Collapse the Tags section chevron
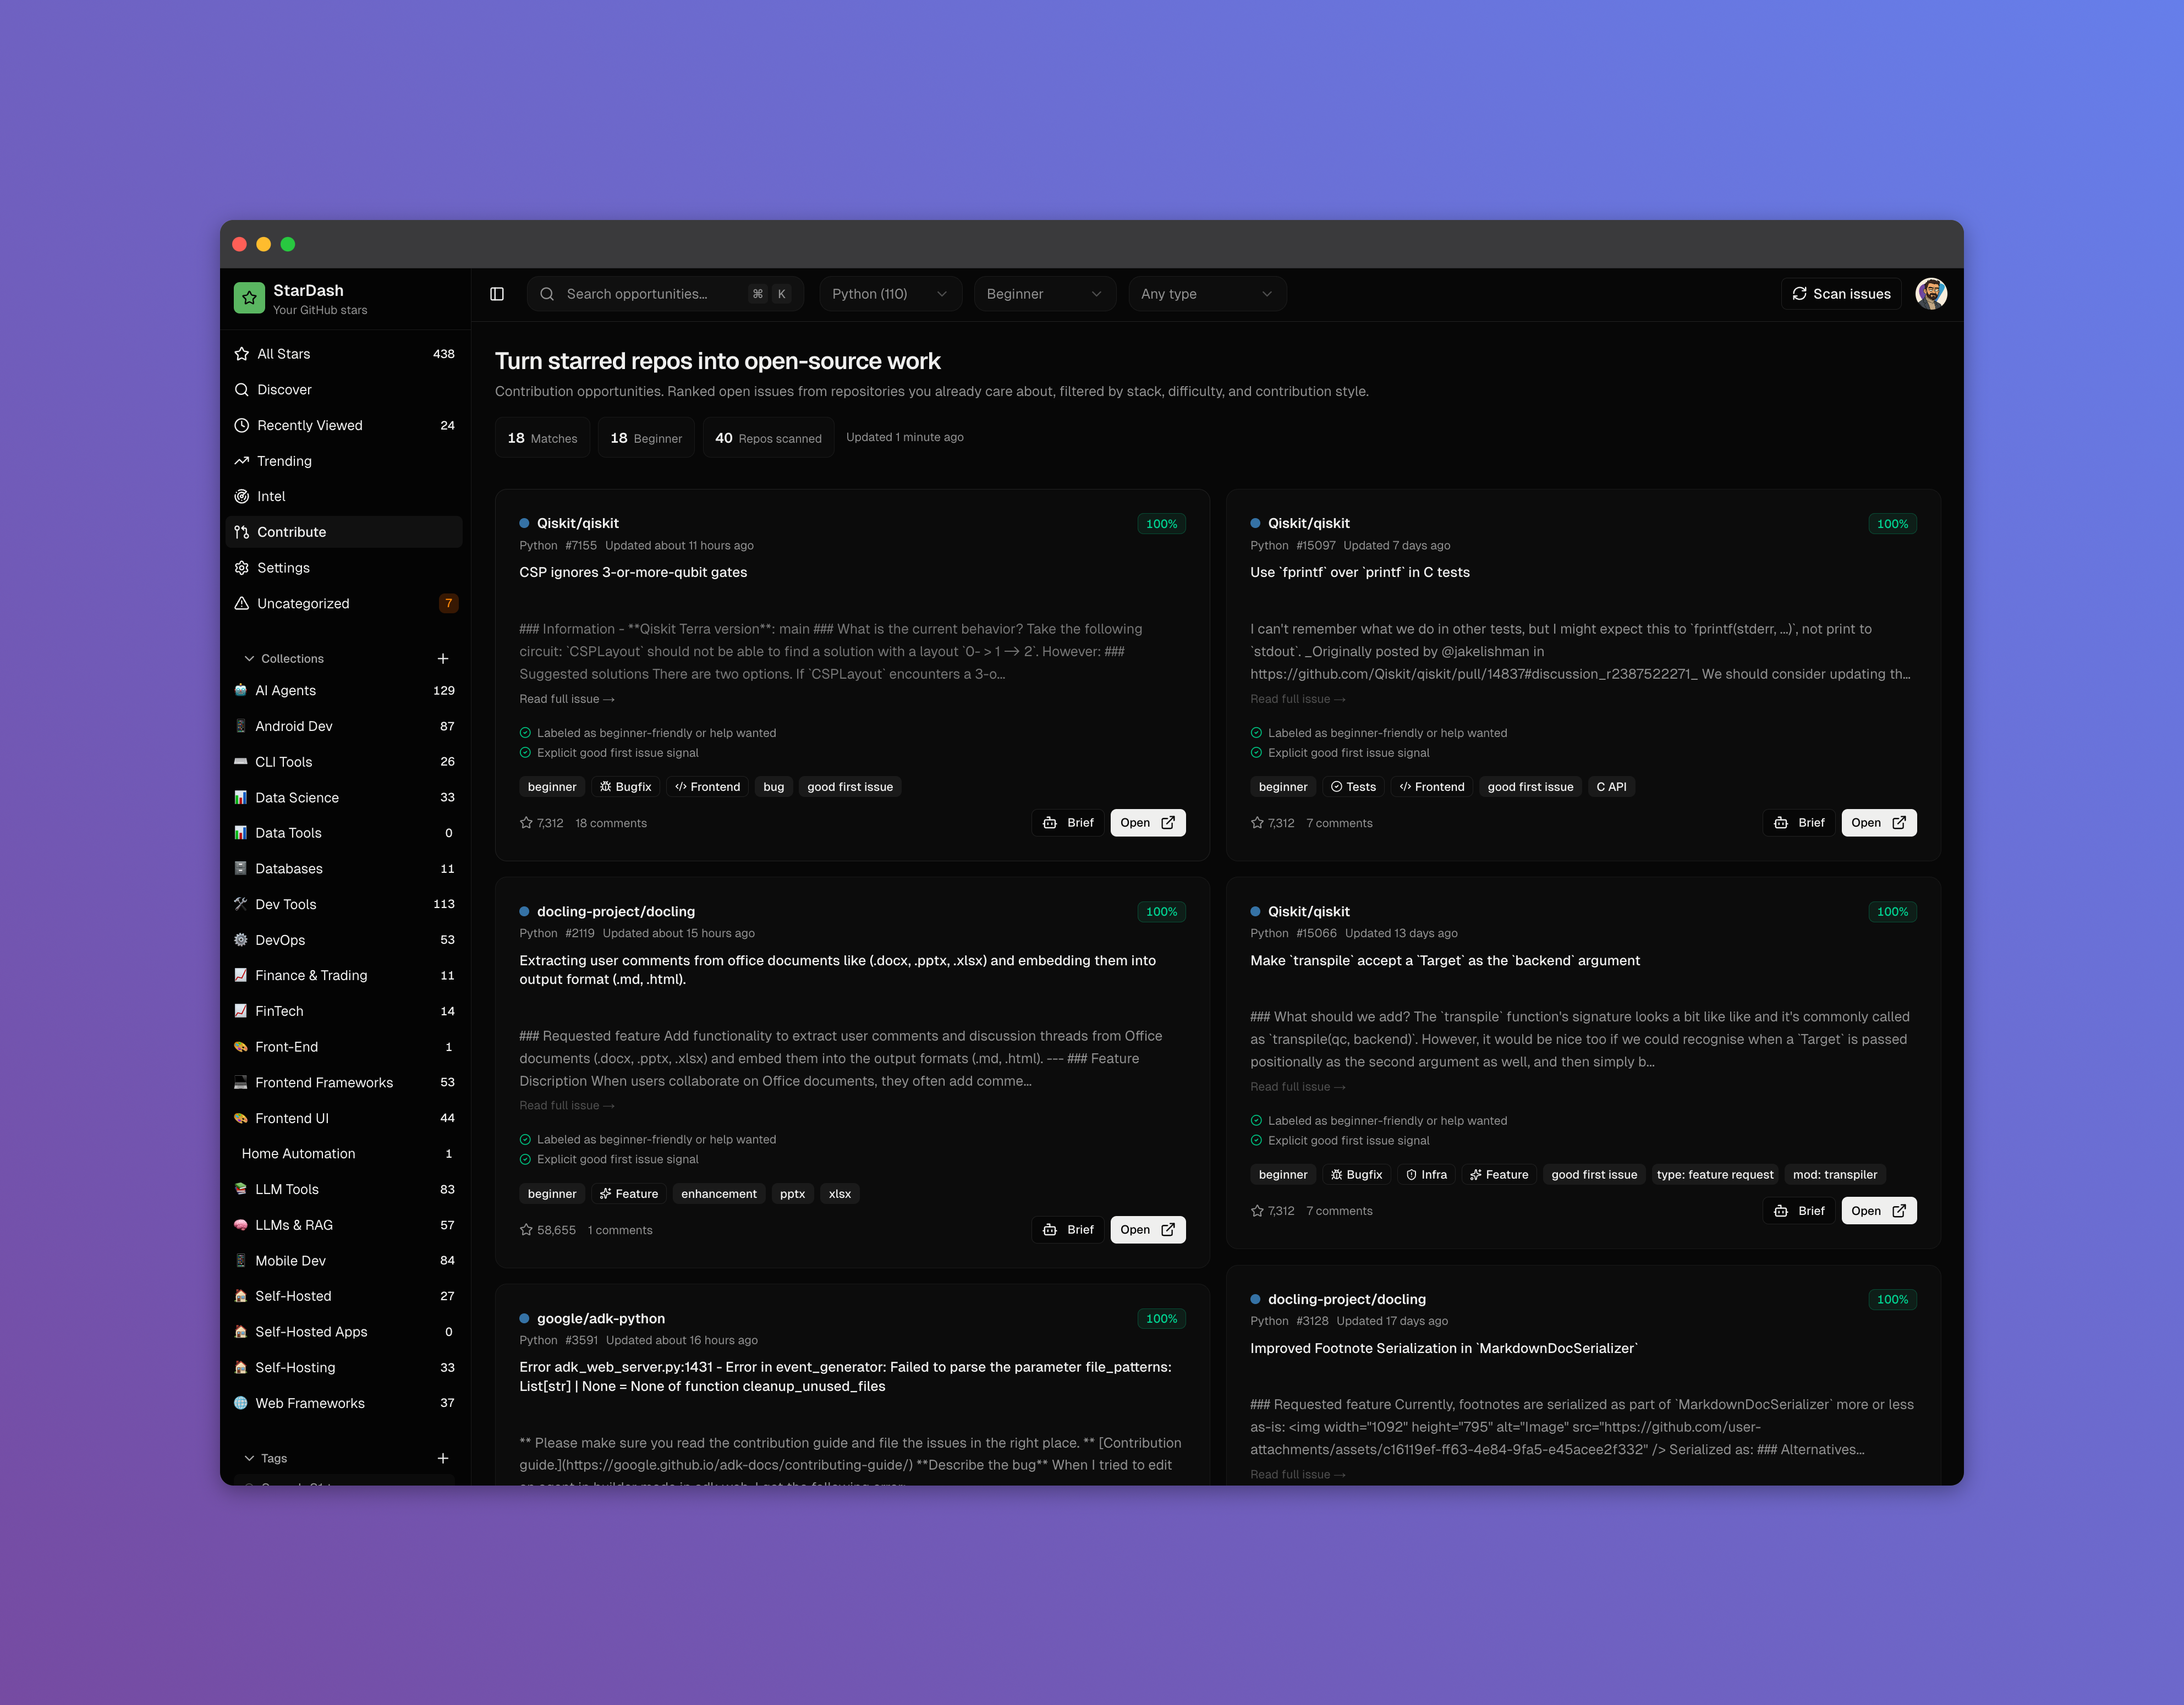Image resolution: width=2184 pixels, height=1705 pixels. (x=250, y=1458)
